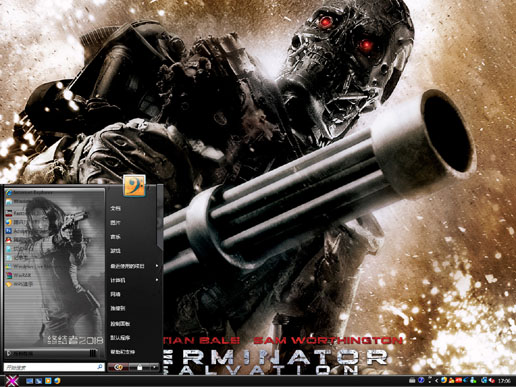Screen dimensions: 516x387
Task: Open browser globe icon in quick launch
Action: click(57, 381)
